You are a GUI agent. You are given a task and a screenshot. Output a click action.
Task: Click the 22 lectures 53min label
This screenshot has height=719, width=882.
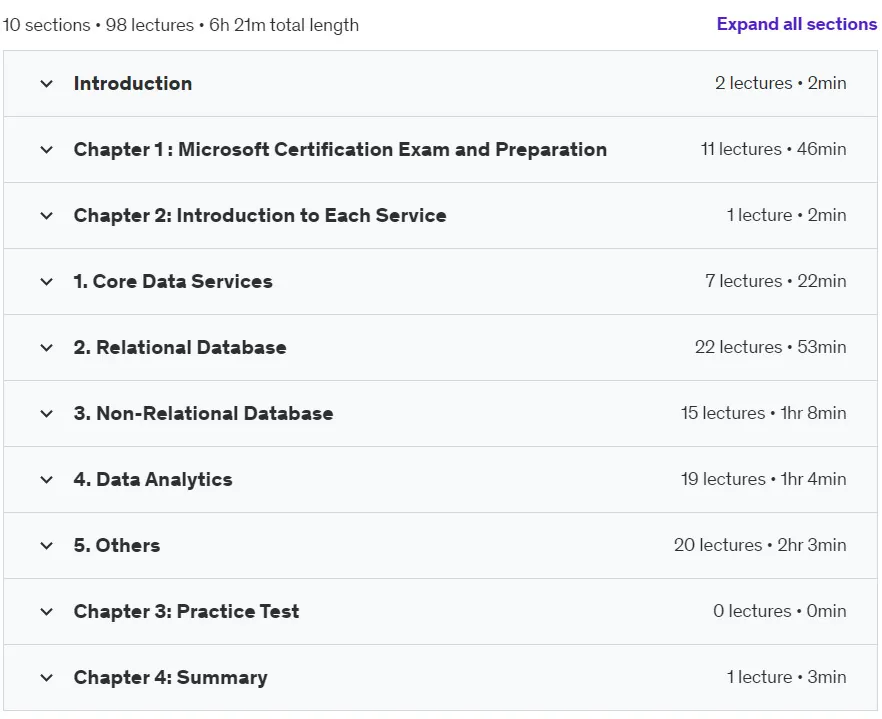771,347
